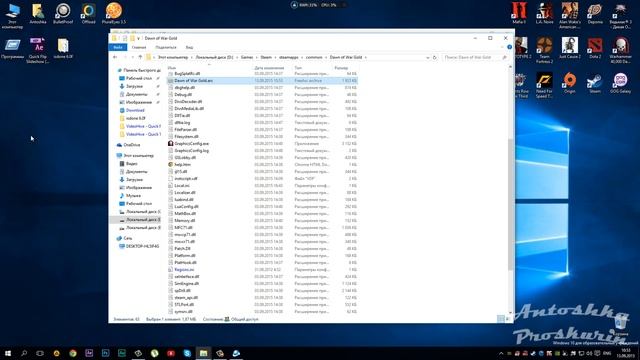Viewport: 640px width, 360px height.
Task: Open the Warhammer 40,000 desktop shortcut
Action: point(620,50)
